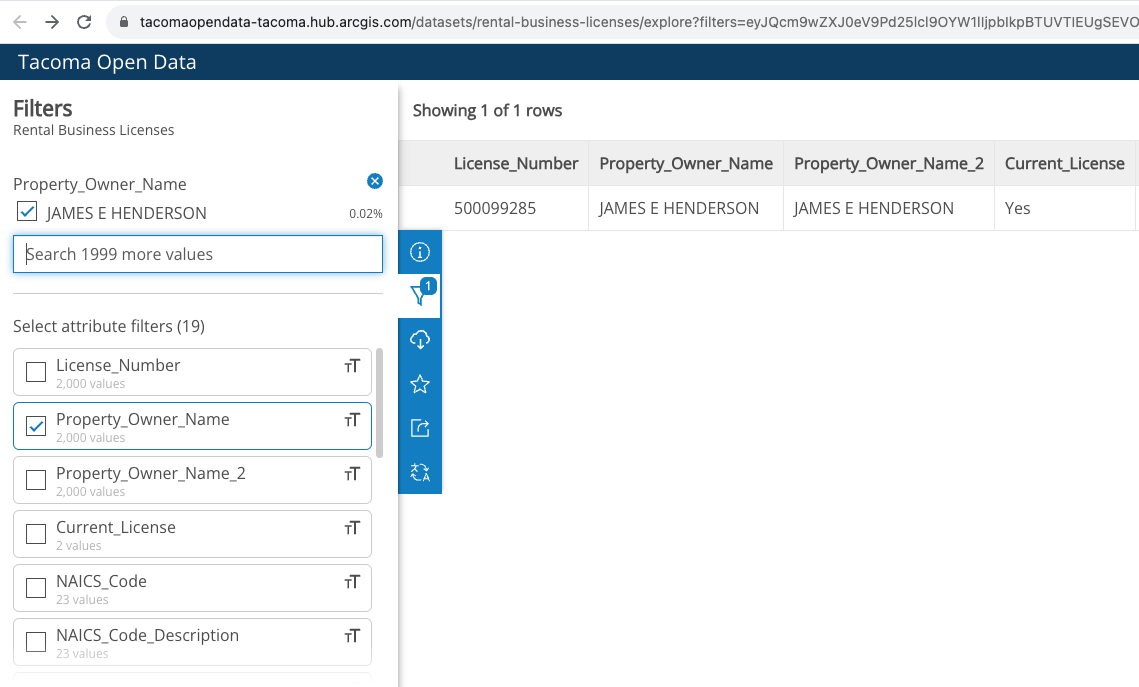The width and height of the screenshot is (1139, 687).
Task: Uncheck the Property_Owner_Name attribute filter
Action: (36, 426)
